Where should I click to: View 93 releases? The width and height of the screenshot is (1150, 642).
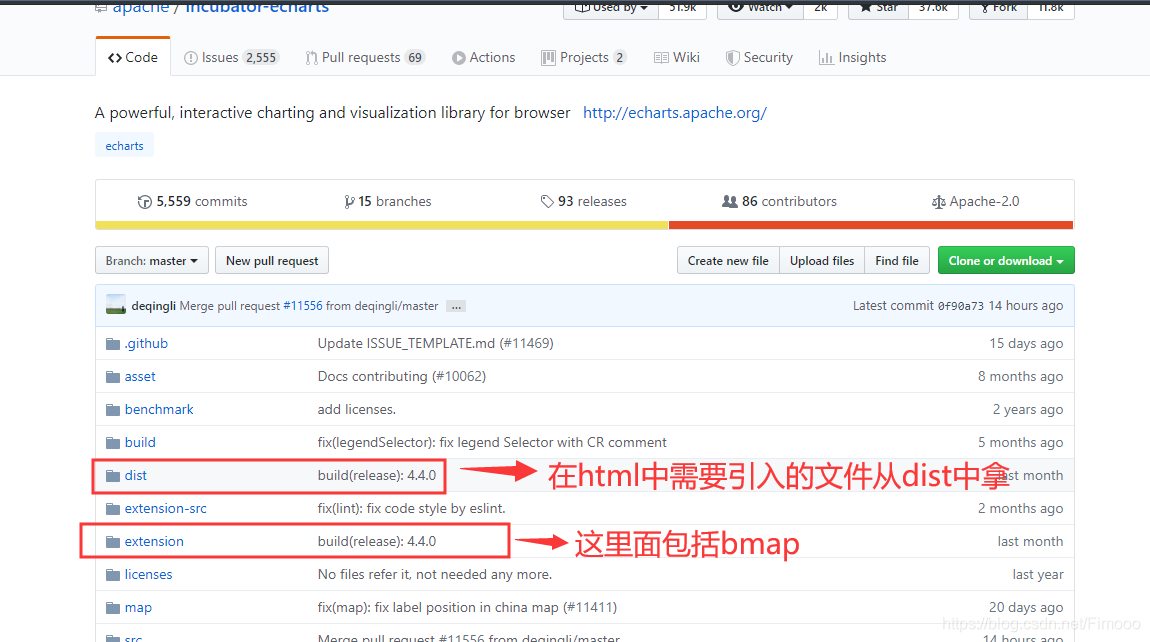(584, 201)
